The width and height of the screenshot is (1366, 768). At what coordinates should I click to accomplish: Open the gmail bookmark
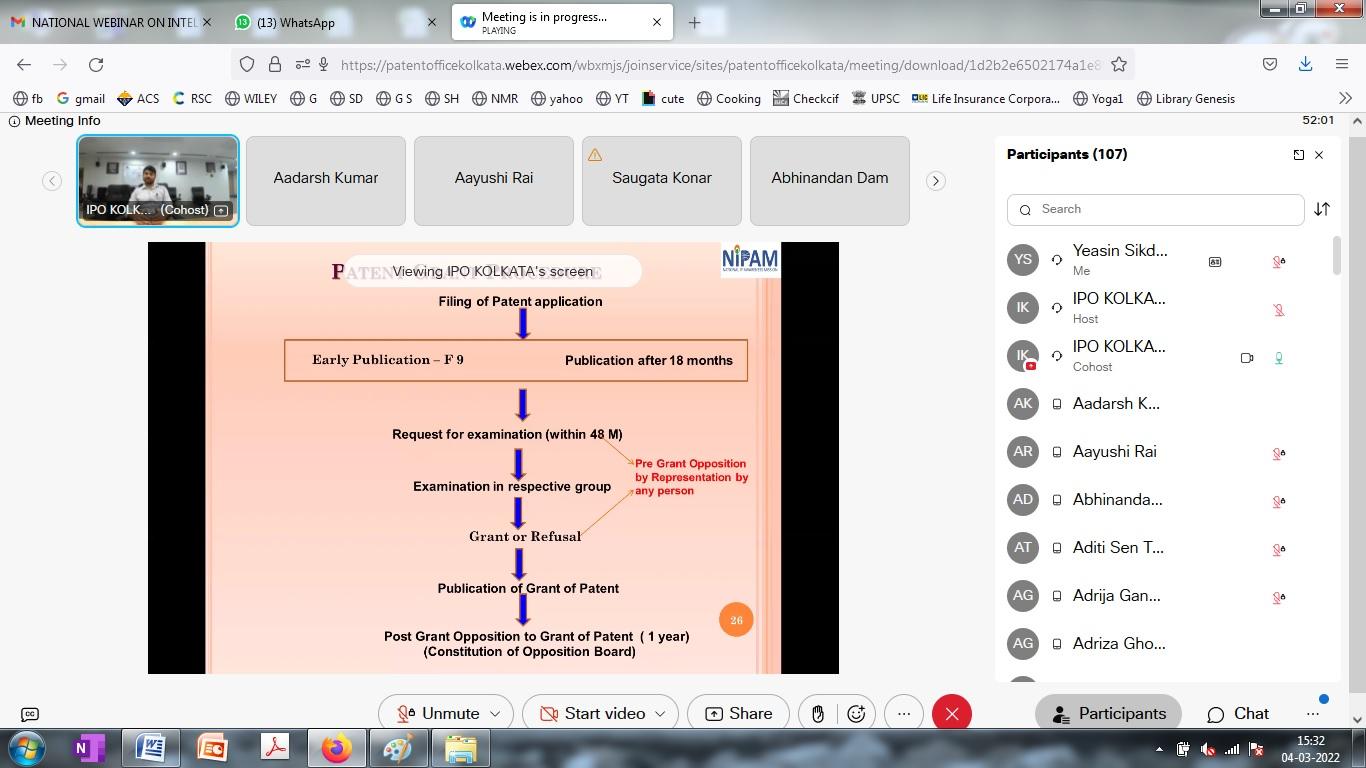tap(81, 98)
